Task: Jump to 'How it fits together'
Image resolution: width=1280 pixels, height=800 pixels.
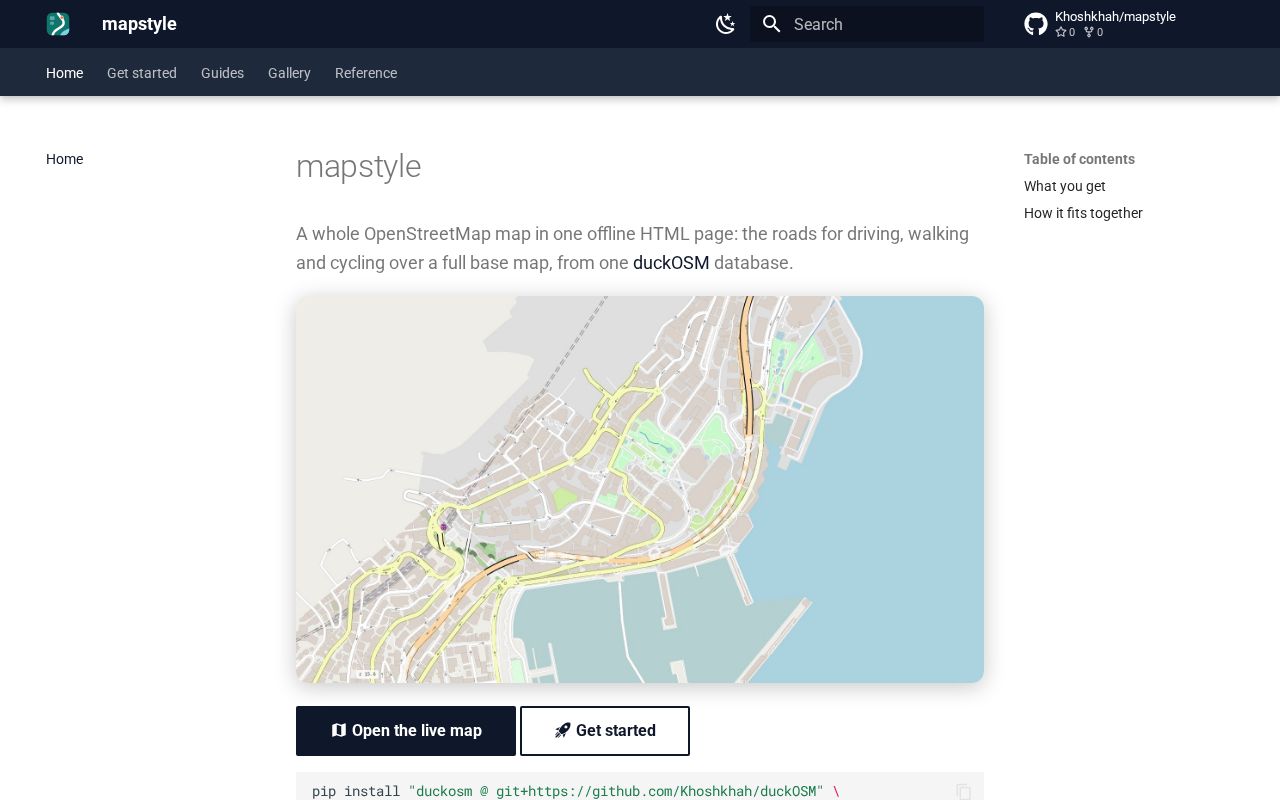Action: point(1083,213)
